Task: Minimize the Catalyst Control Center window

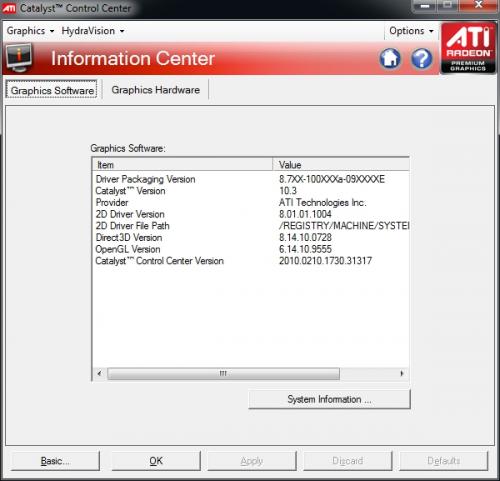Action: pos(425,6)
